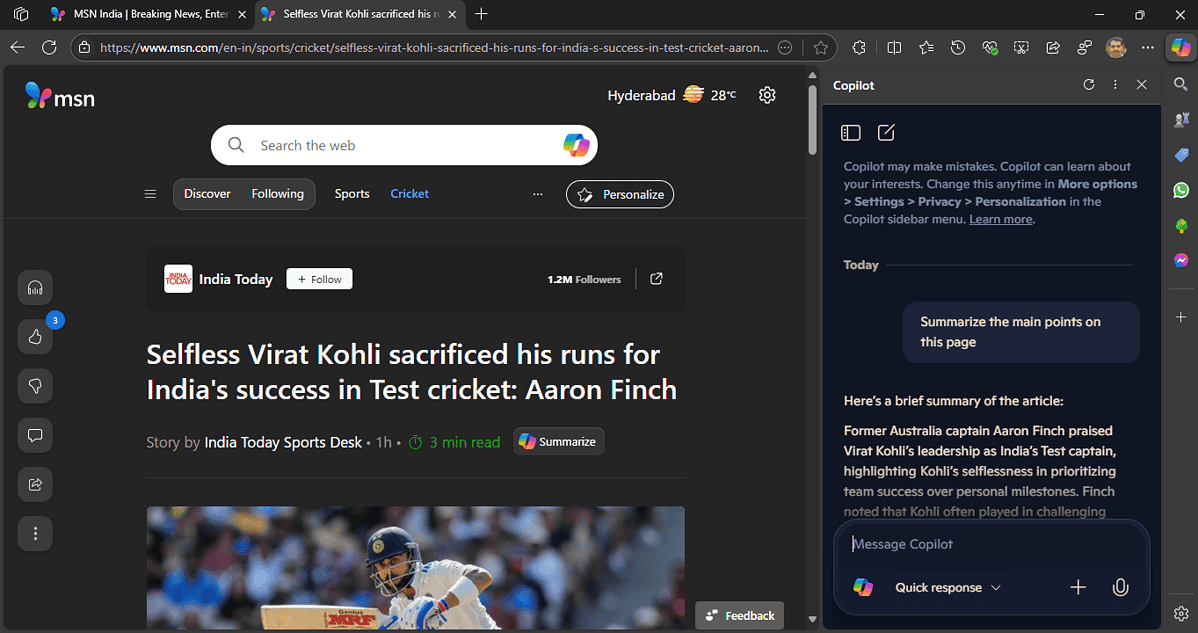The image size is (1198, 633).
Task: Add page to favorites star icon
Action: point(821,47)
